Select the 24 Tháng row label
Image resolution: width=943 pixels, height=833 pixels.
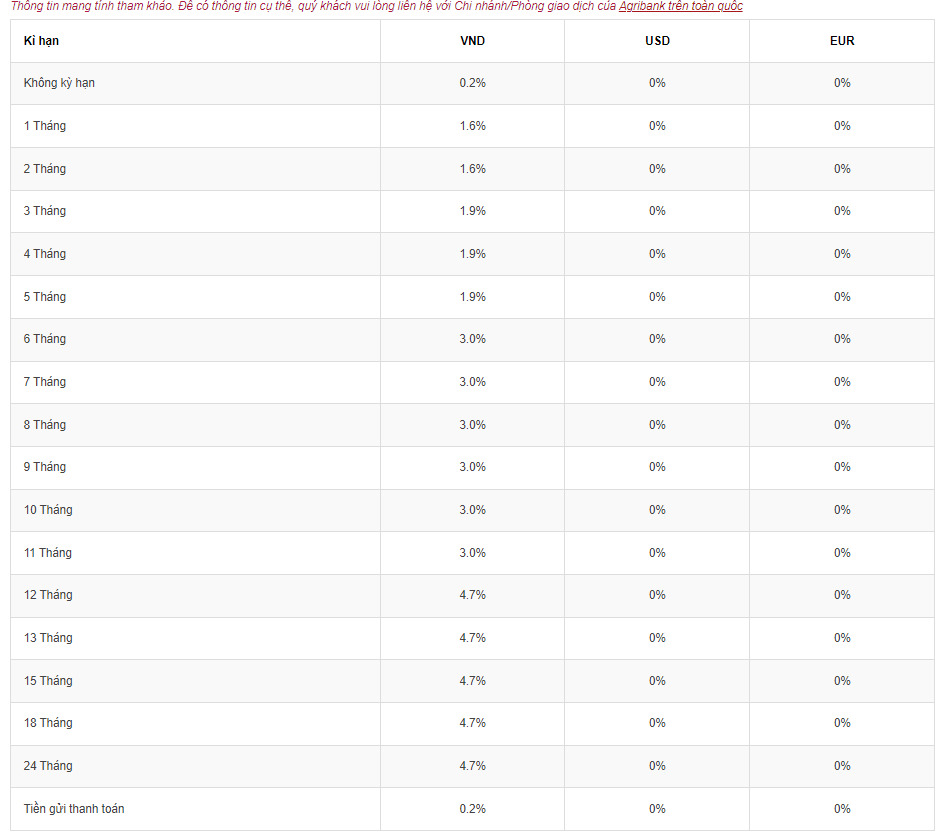coord(48,766)
